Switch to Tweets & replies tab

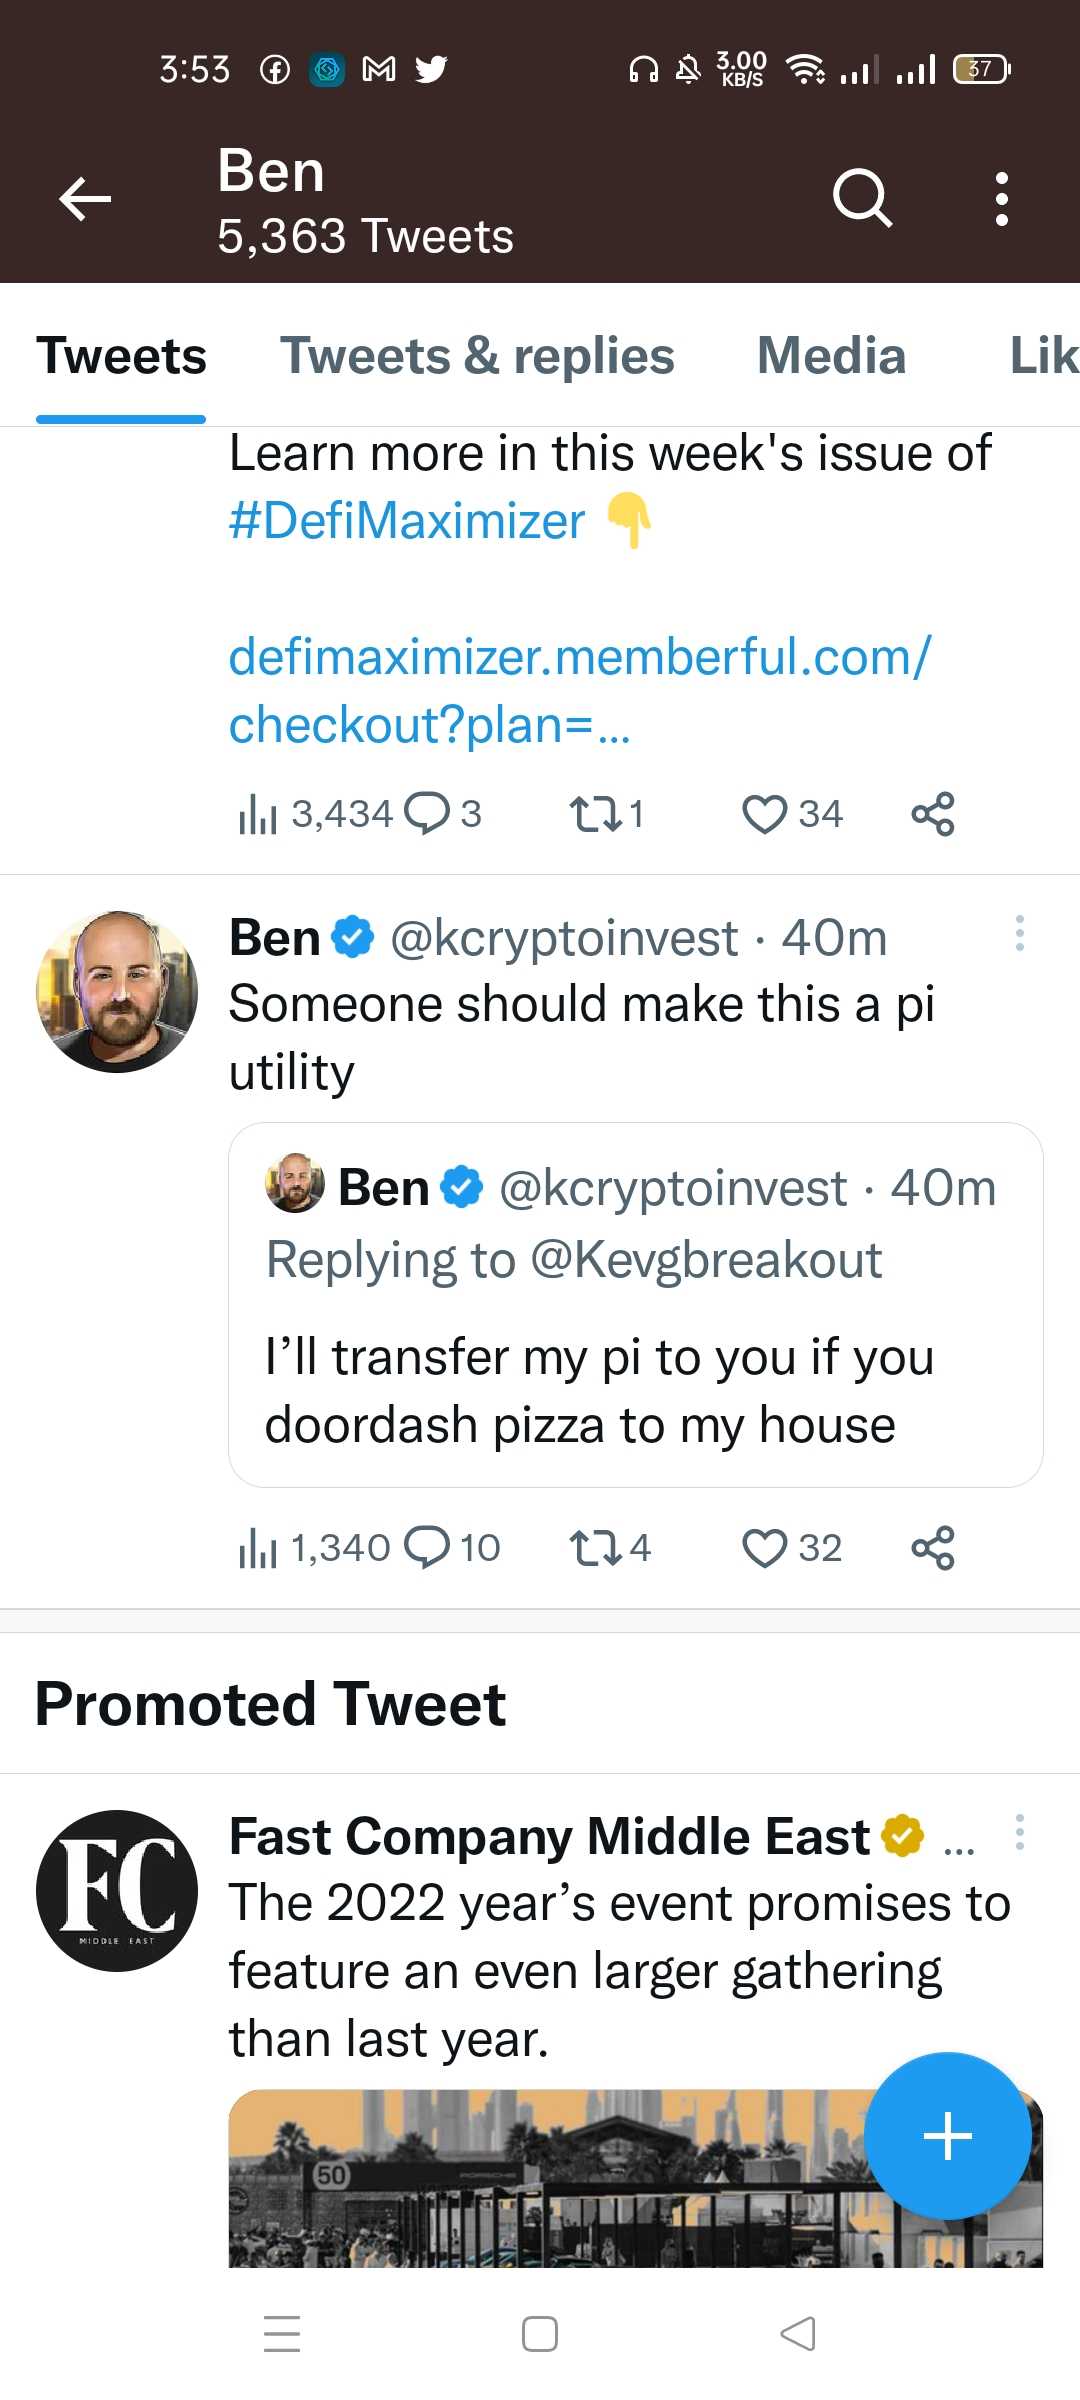coord(477,356)
